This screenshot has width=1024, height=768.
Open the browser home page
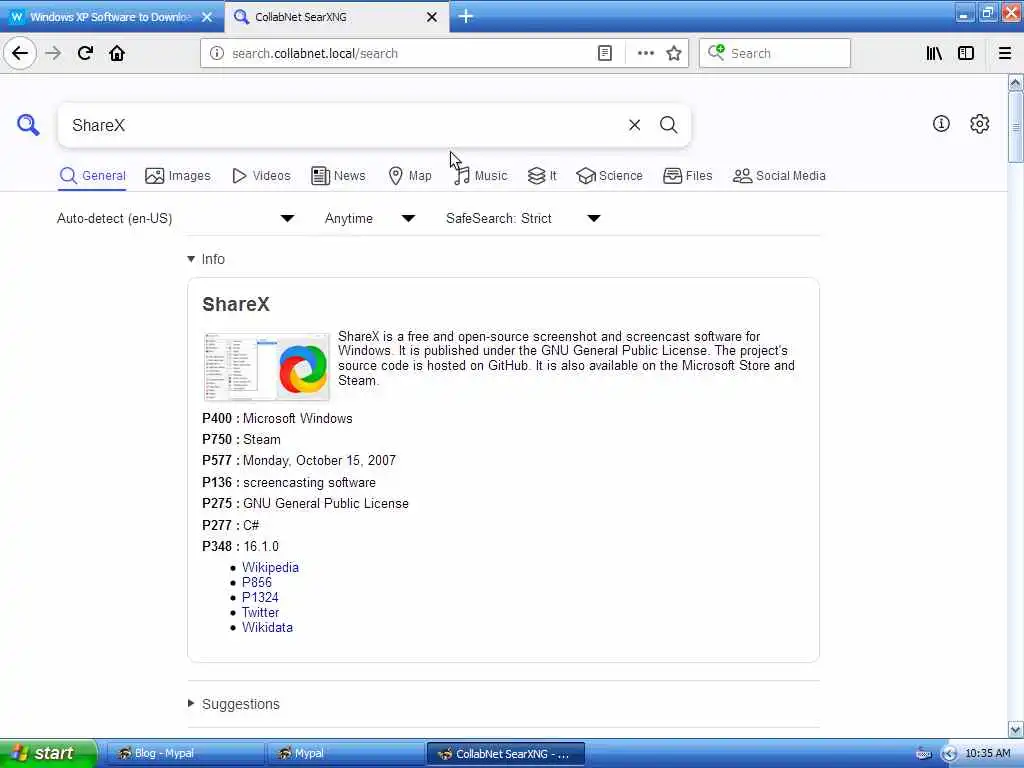(x=117, y=53)
